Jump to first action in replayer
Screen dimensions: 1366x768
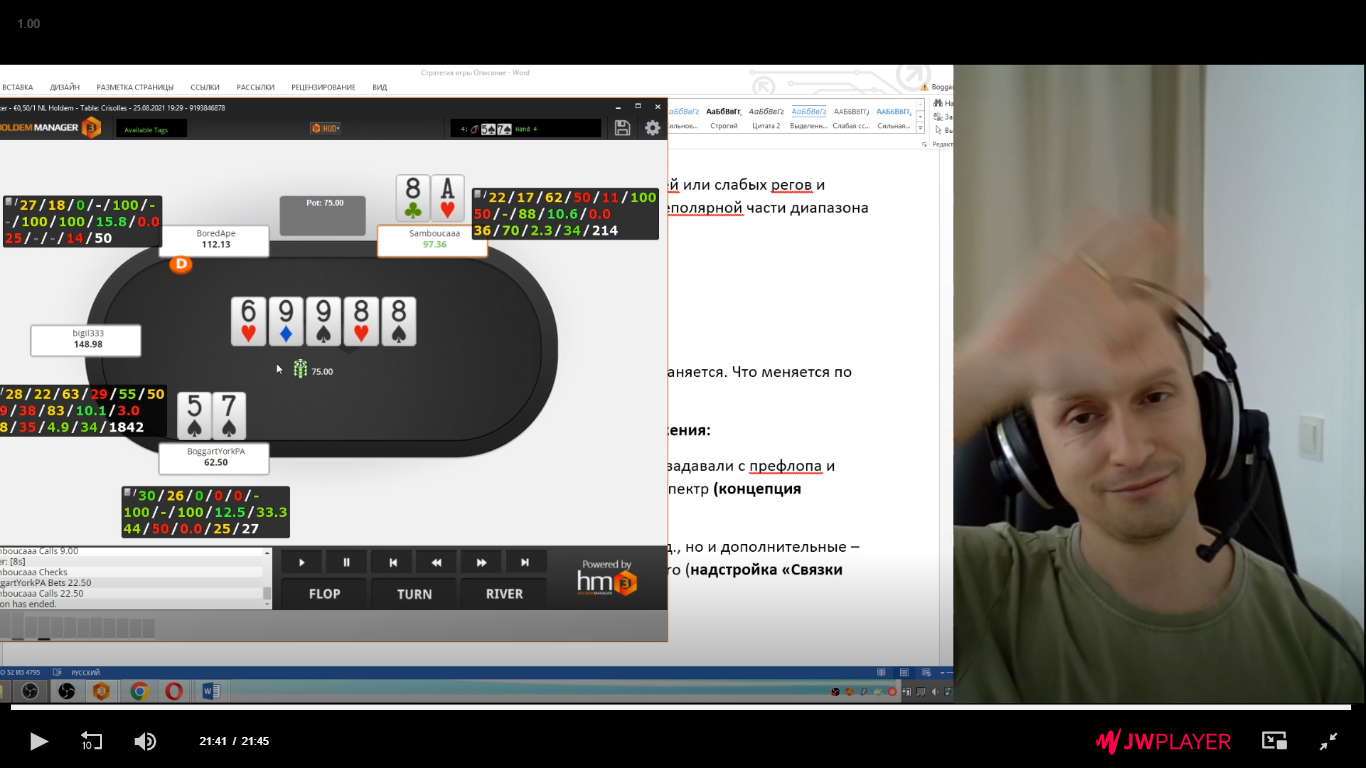[x=393, y=562]
